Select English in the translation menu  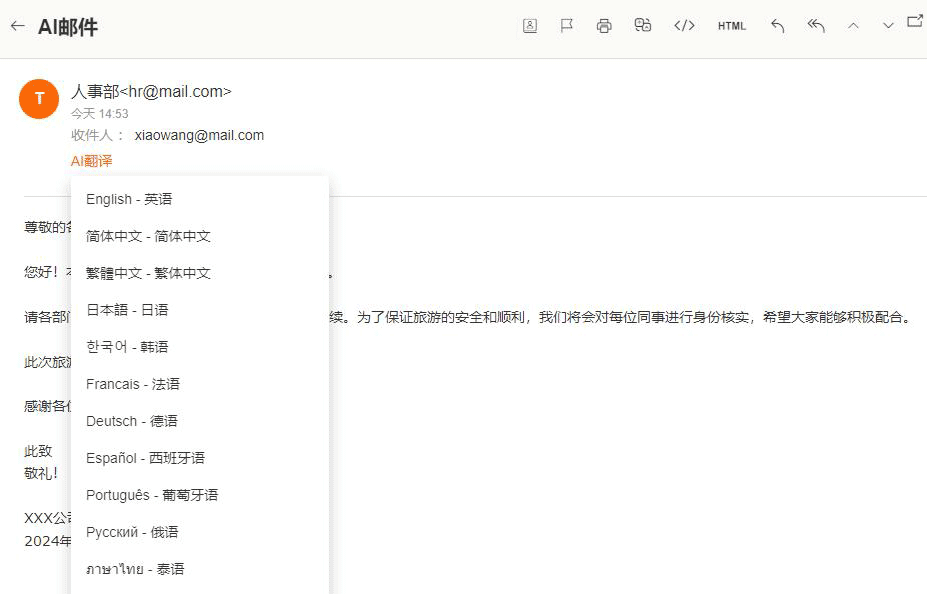129,199
